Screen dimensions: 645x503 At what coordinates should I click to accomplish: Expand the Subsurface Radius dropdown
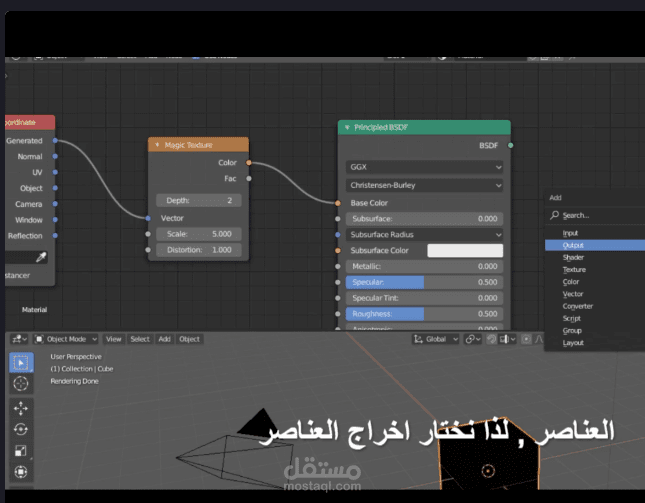tap(425, 234)
